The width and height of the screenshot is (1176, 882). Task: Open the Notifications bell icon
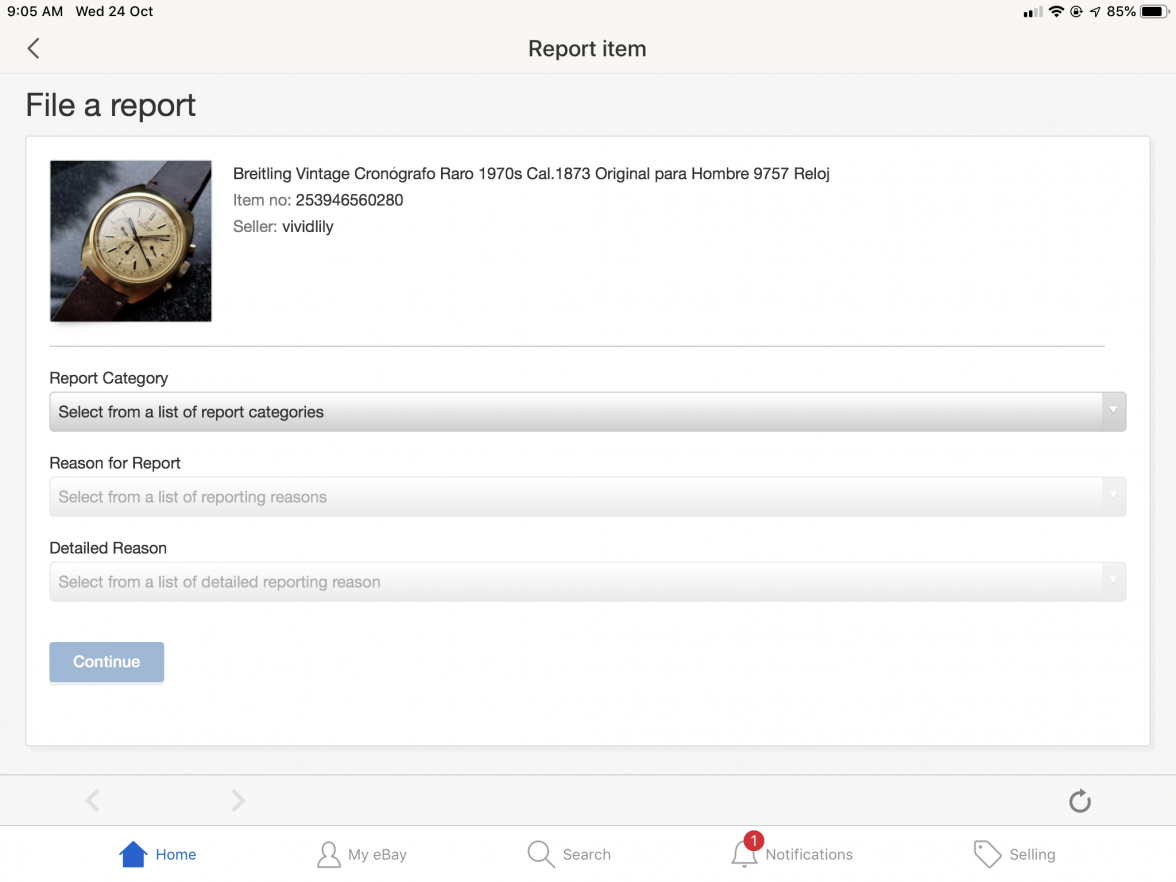click(x=744, y=854)
